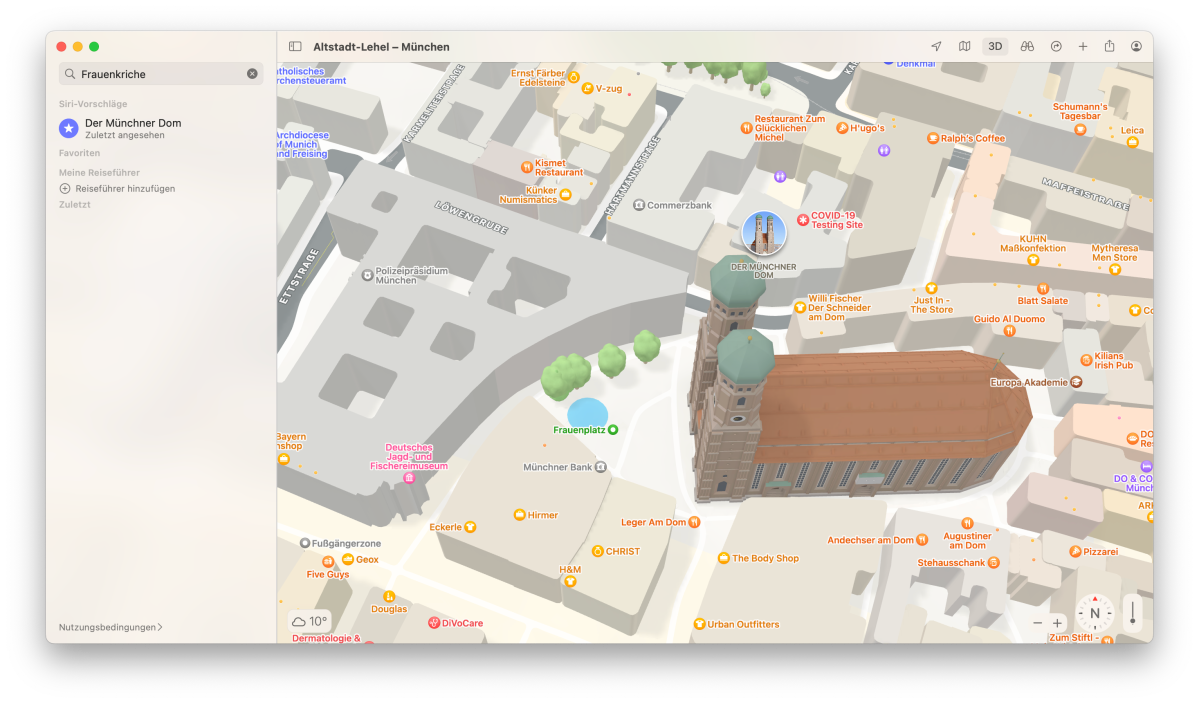The width and height of the screenshot is (1199, 704).
Task: Select Mytheresa Men Store marker
Action: point(1115,269)
